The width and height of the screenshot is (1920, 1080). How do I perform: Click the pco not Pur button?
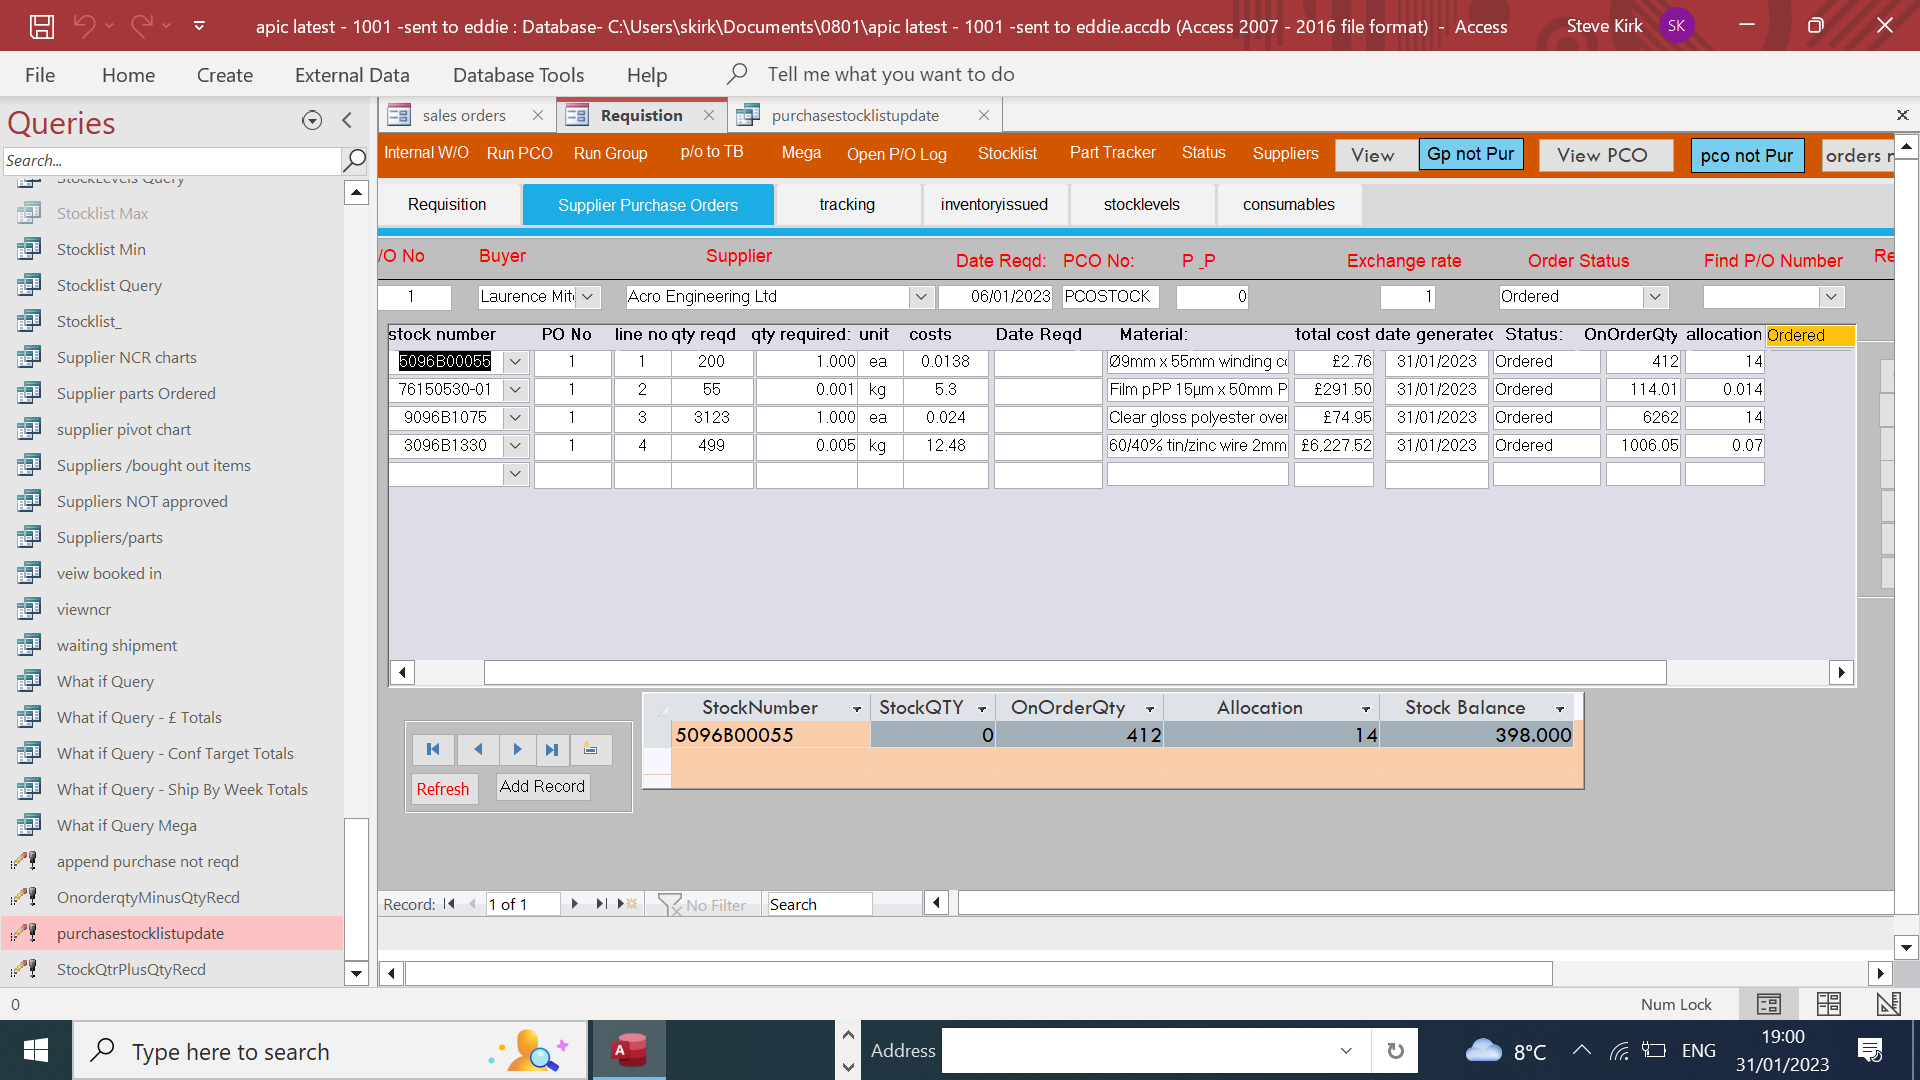(1747, 155)
